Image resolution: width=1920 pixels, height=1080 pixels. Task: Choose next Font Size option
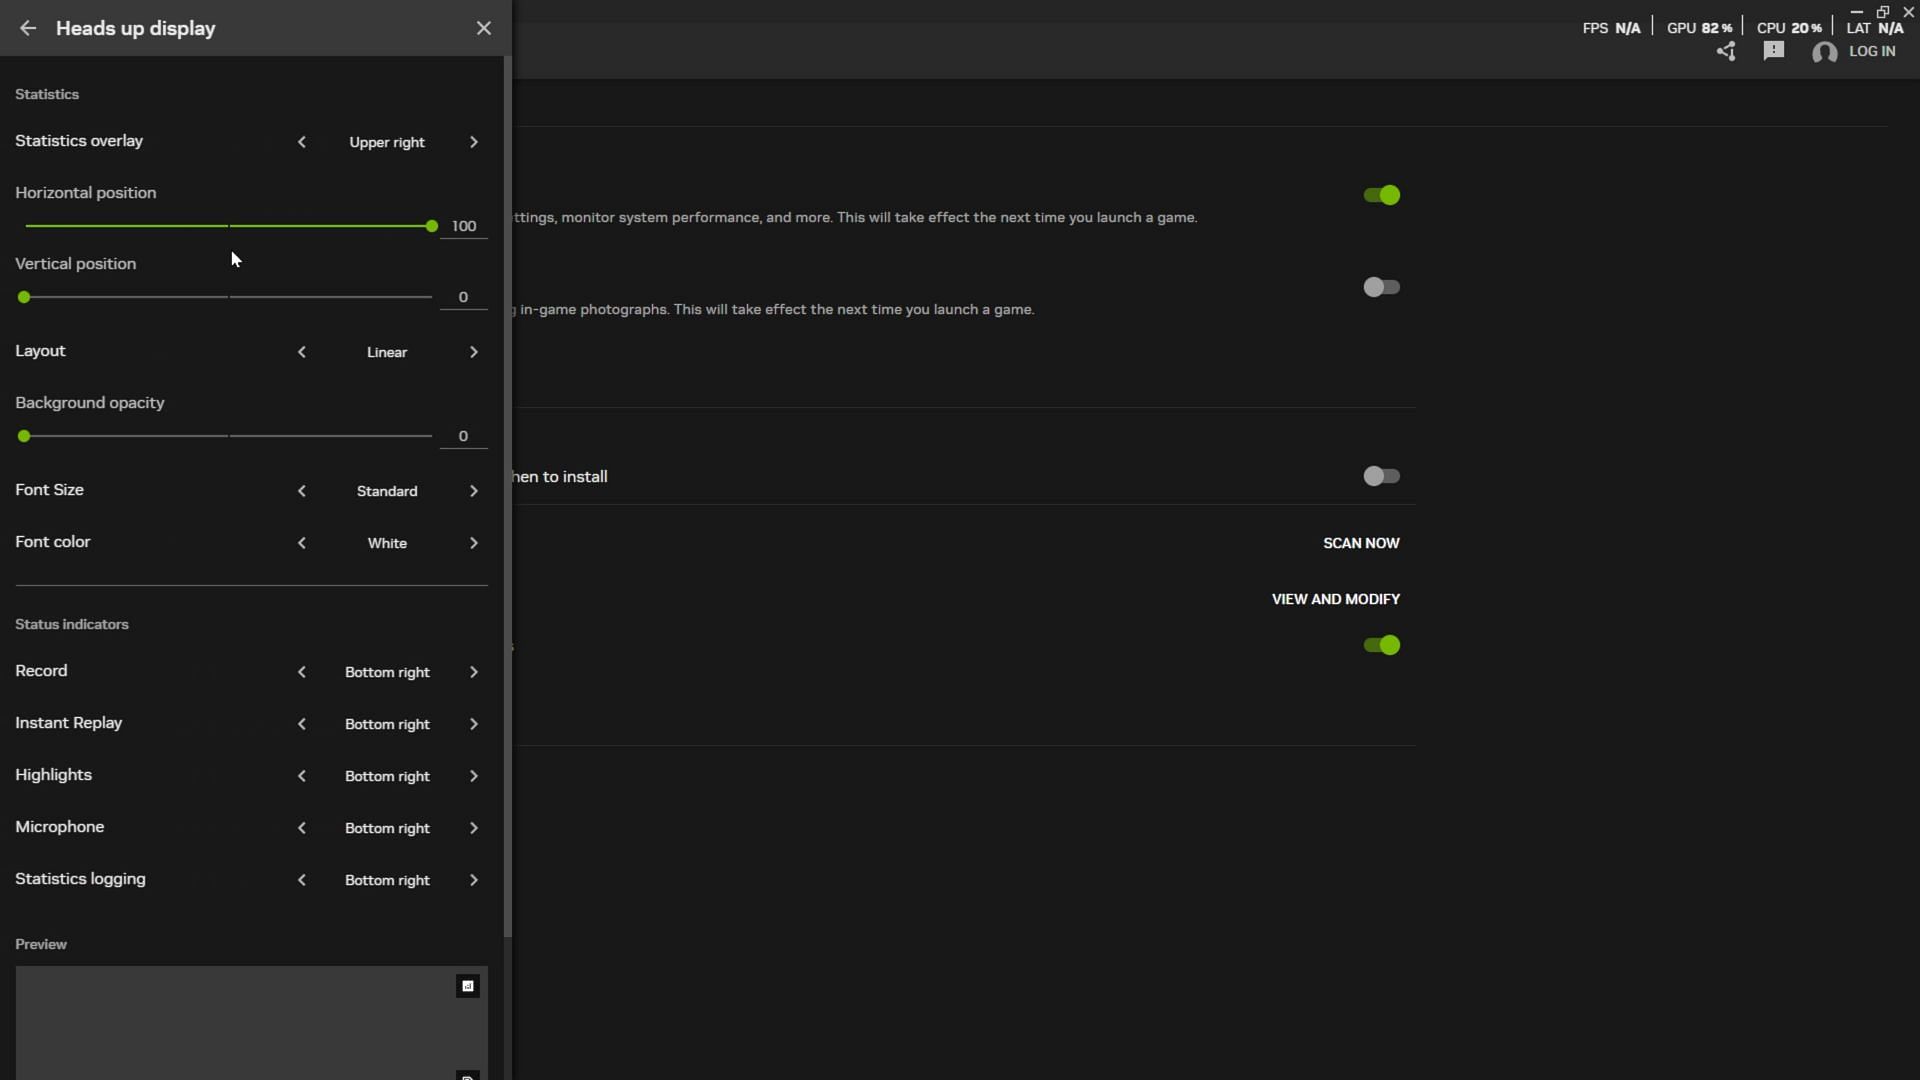click(x=474, y=491)
